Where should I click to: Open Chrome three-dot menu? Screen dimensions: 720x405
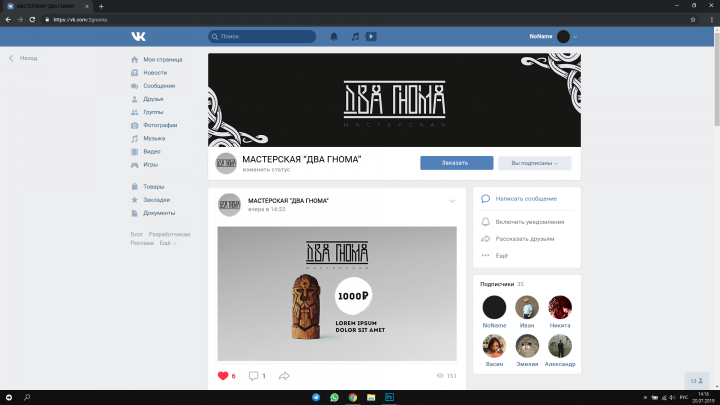(712, 20)
